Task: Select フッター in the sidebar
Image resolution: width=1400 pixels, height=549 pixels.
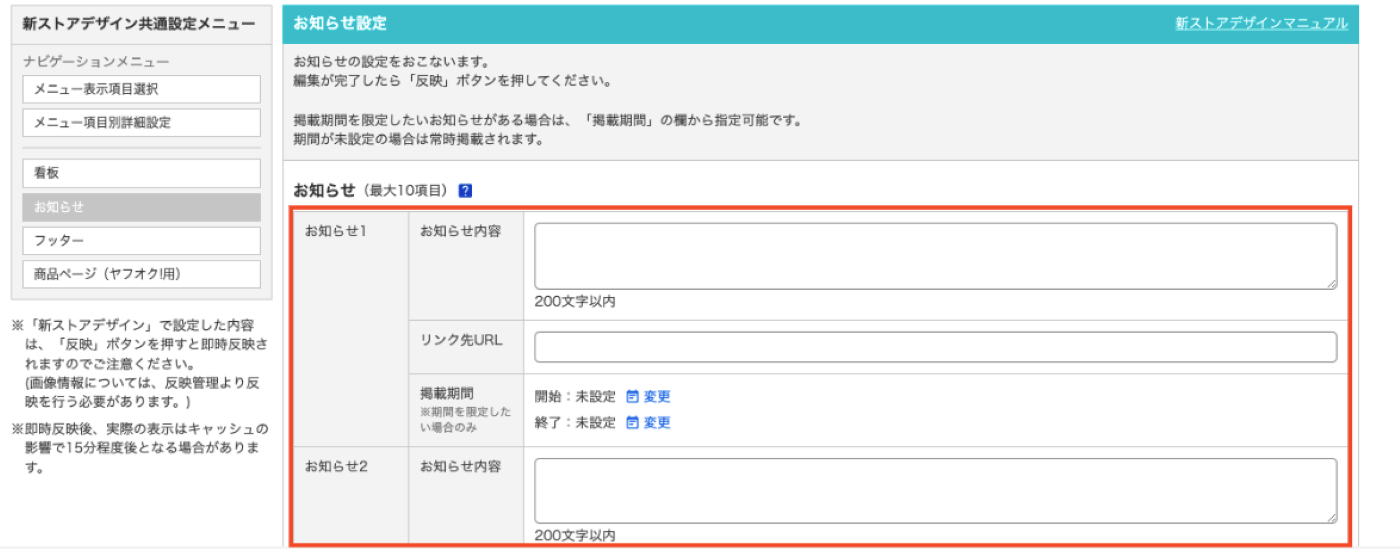Action: tap(141, 241)
